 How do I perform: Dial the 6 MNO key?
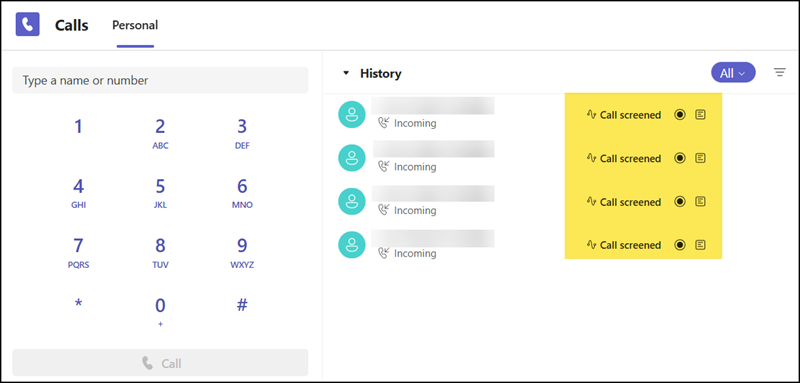point(242,194)
